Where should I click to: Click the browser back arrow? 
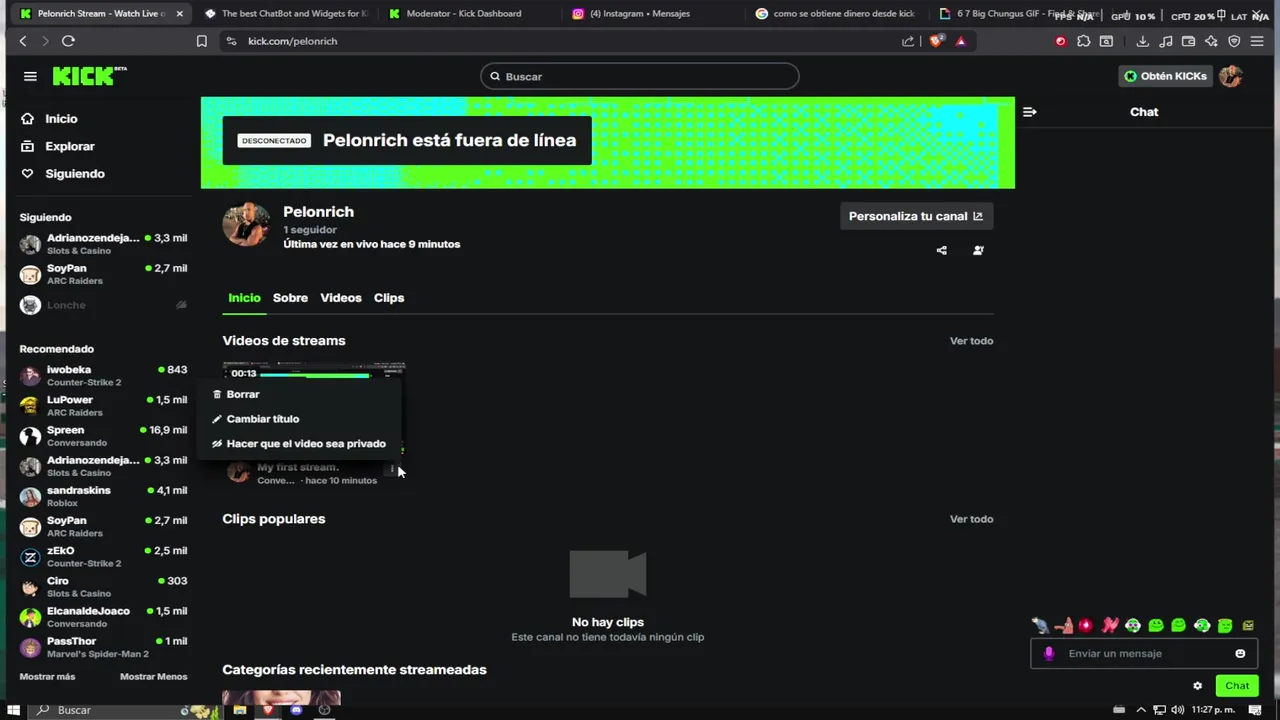click(x=23, y=41)
